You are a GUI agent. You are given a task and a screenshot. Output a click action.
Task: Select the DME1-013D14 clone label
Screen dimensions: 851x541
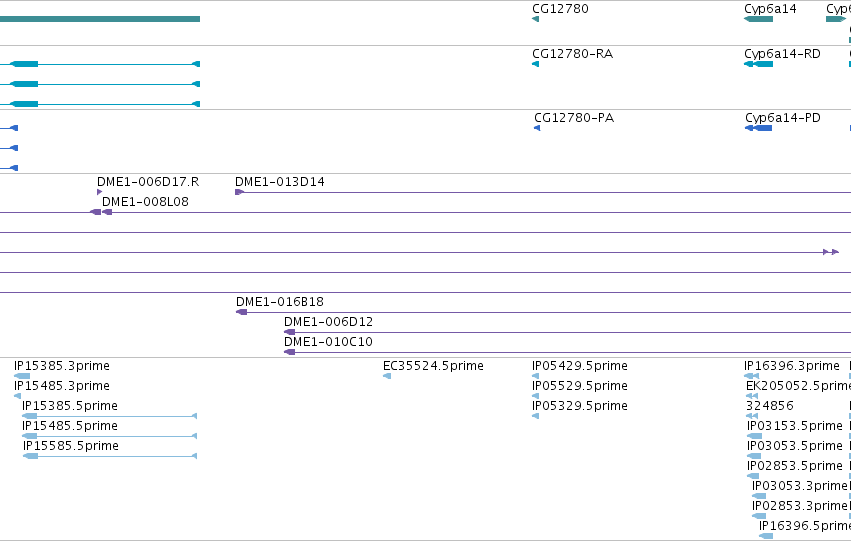click(x=280, y=182)
